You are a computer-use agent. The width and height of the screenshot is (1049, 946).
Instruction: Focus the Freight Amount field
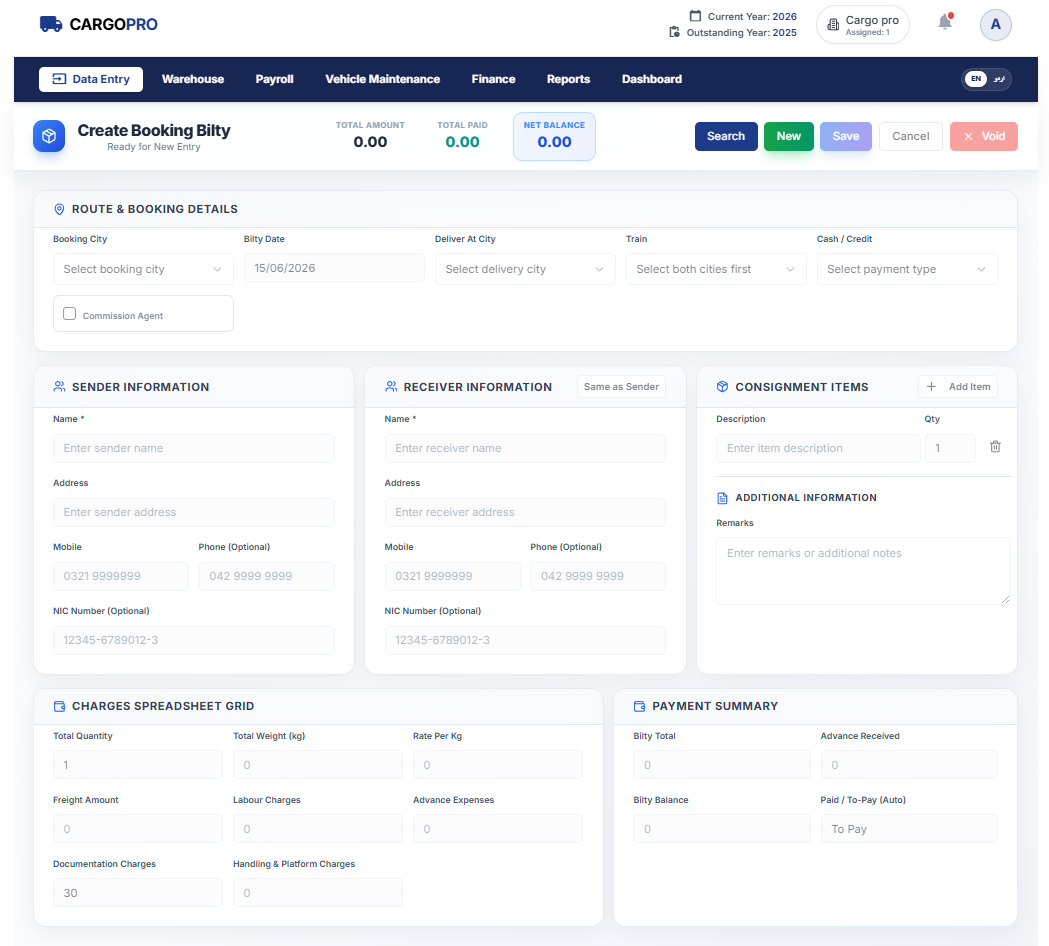click(138, 829)
